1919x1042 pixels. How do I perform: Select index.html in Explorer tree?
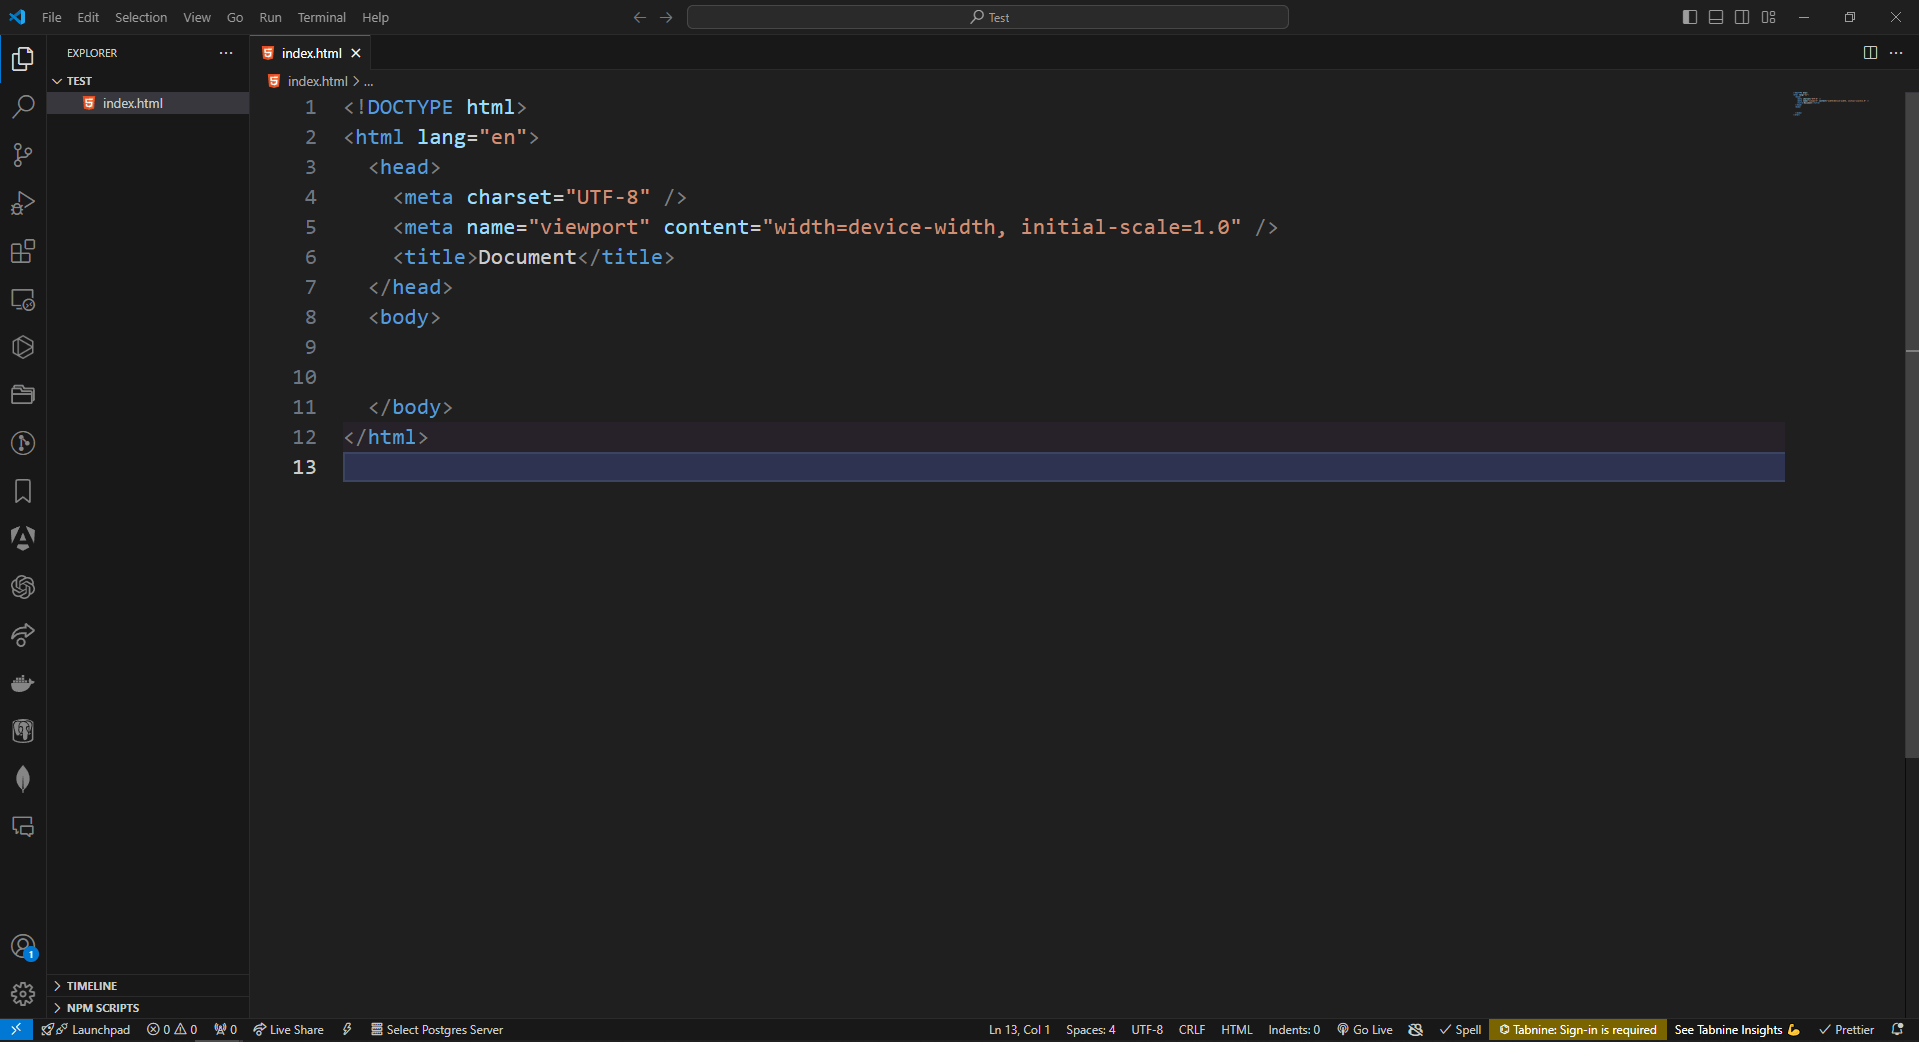click(148, 103)
